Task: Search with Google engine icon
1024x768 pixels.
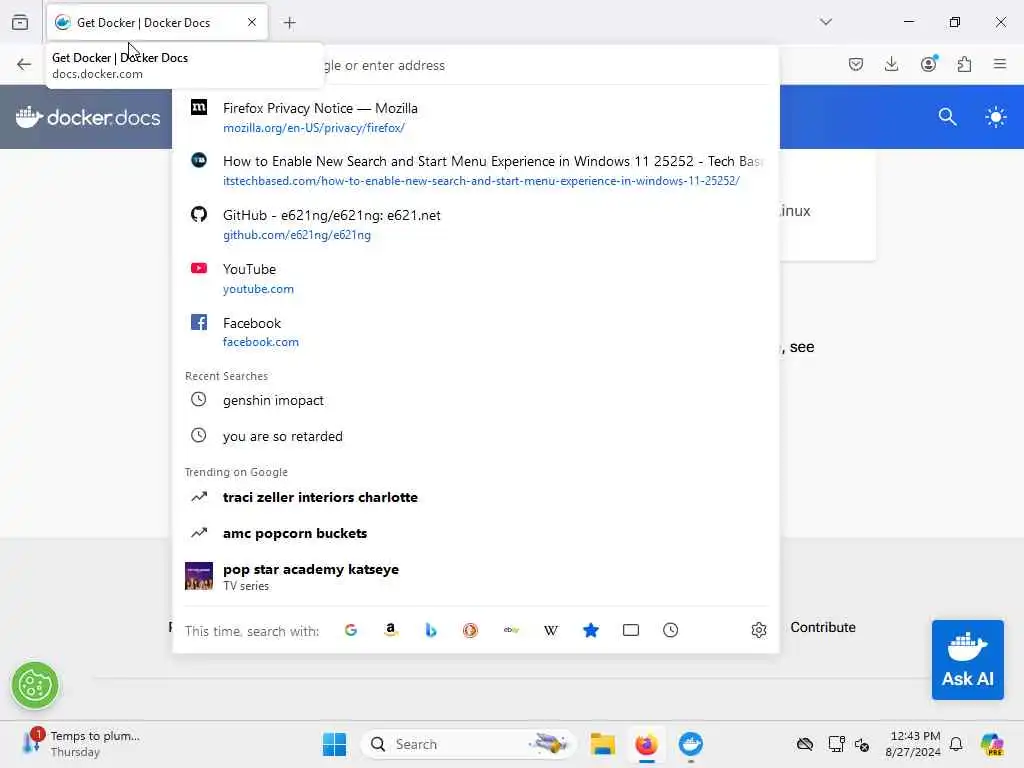Action: pos(351,630)
